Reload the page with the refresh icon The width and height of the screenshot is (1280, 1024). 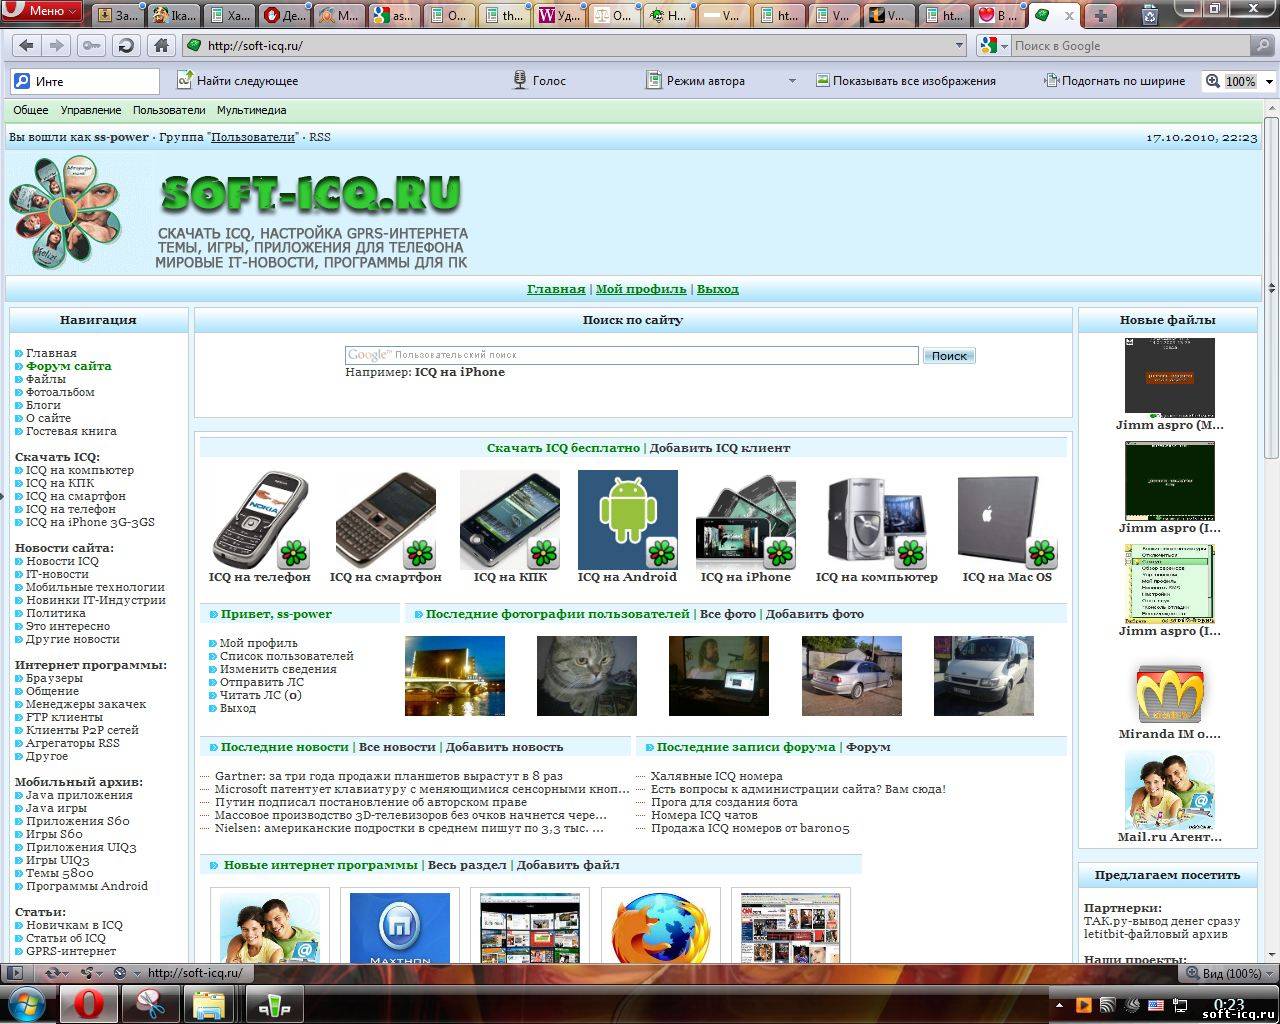(126, 45)
